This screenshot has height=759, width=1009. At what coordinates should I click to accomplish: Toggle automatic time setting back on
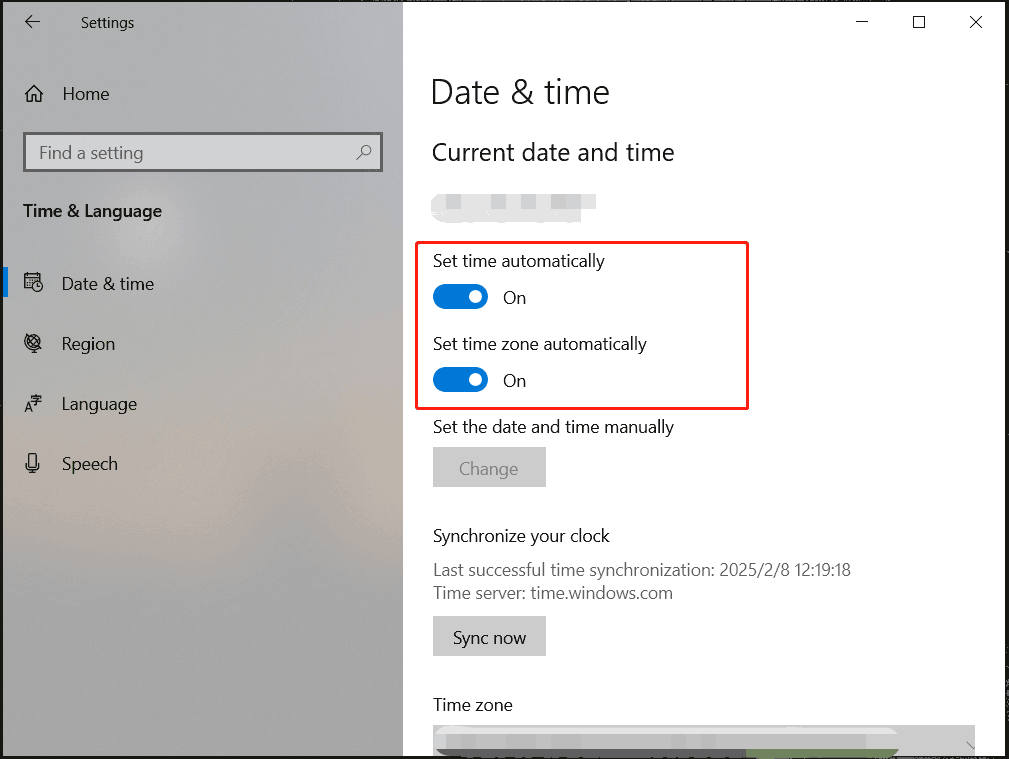tap(460, 297)
